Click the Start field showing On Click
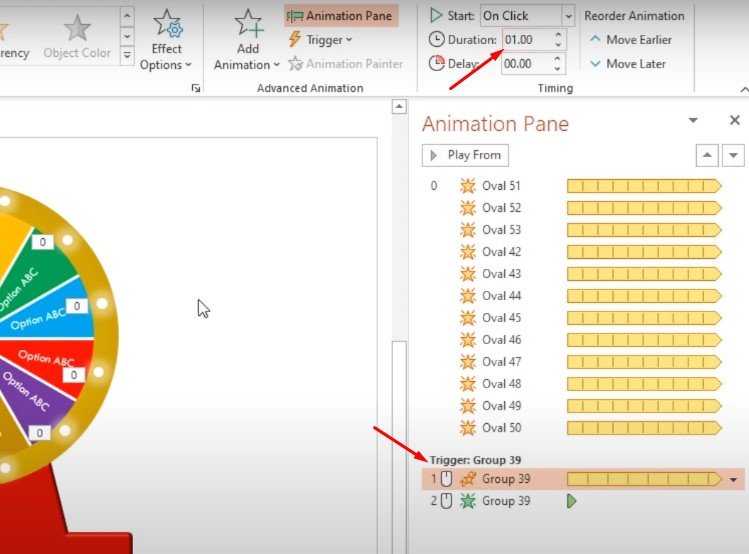749x554 pixels. tap(521, 16)
